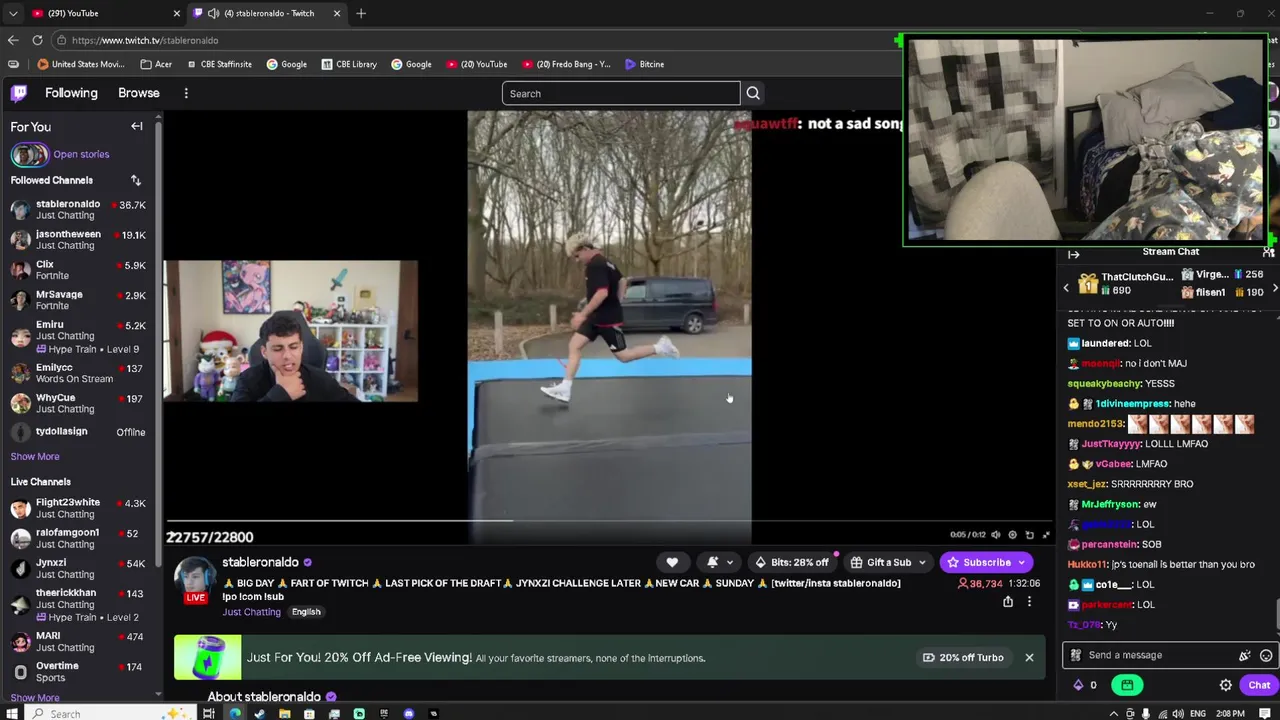Open channel points rewards button
The height and width of the screenshot is (720, 1280).
click(1127, 685)
